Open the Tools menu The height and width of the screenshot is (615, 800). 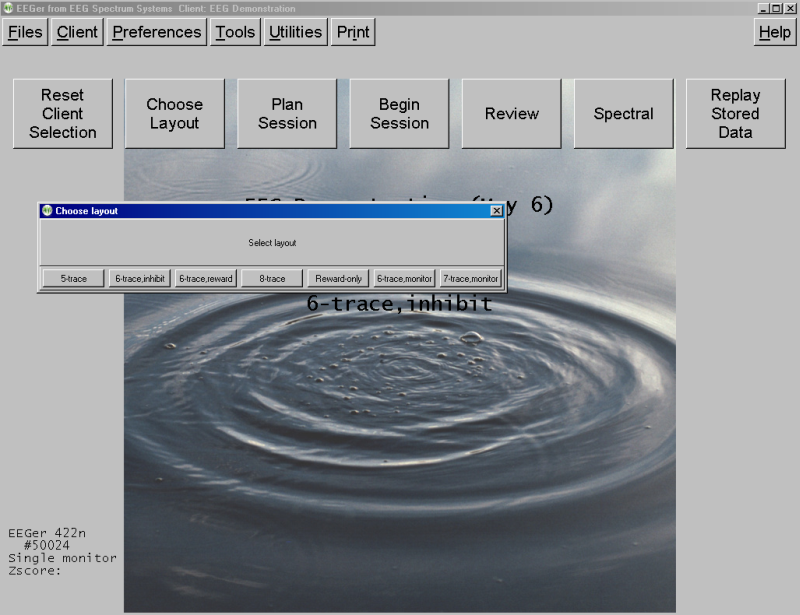pos(235,32)
